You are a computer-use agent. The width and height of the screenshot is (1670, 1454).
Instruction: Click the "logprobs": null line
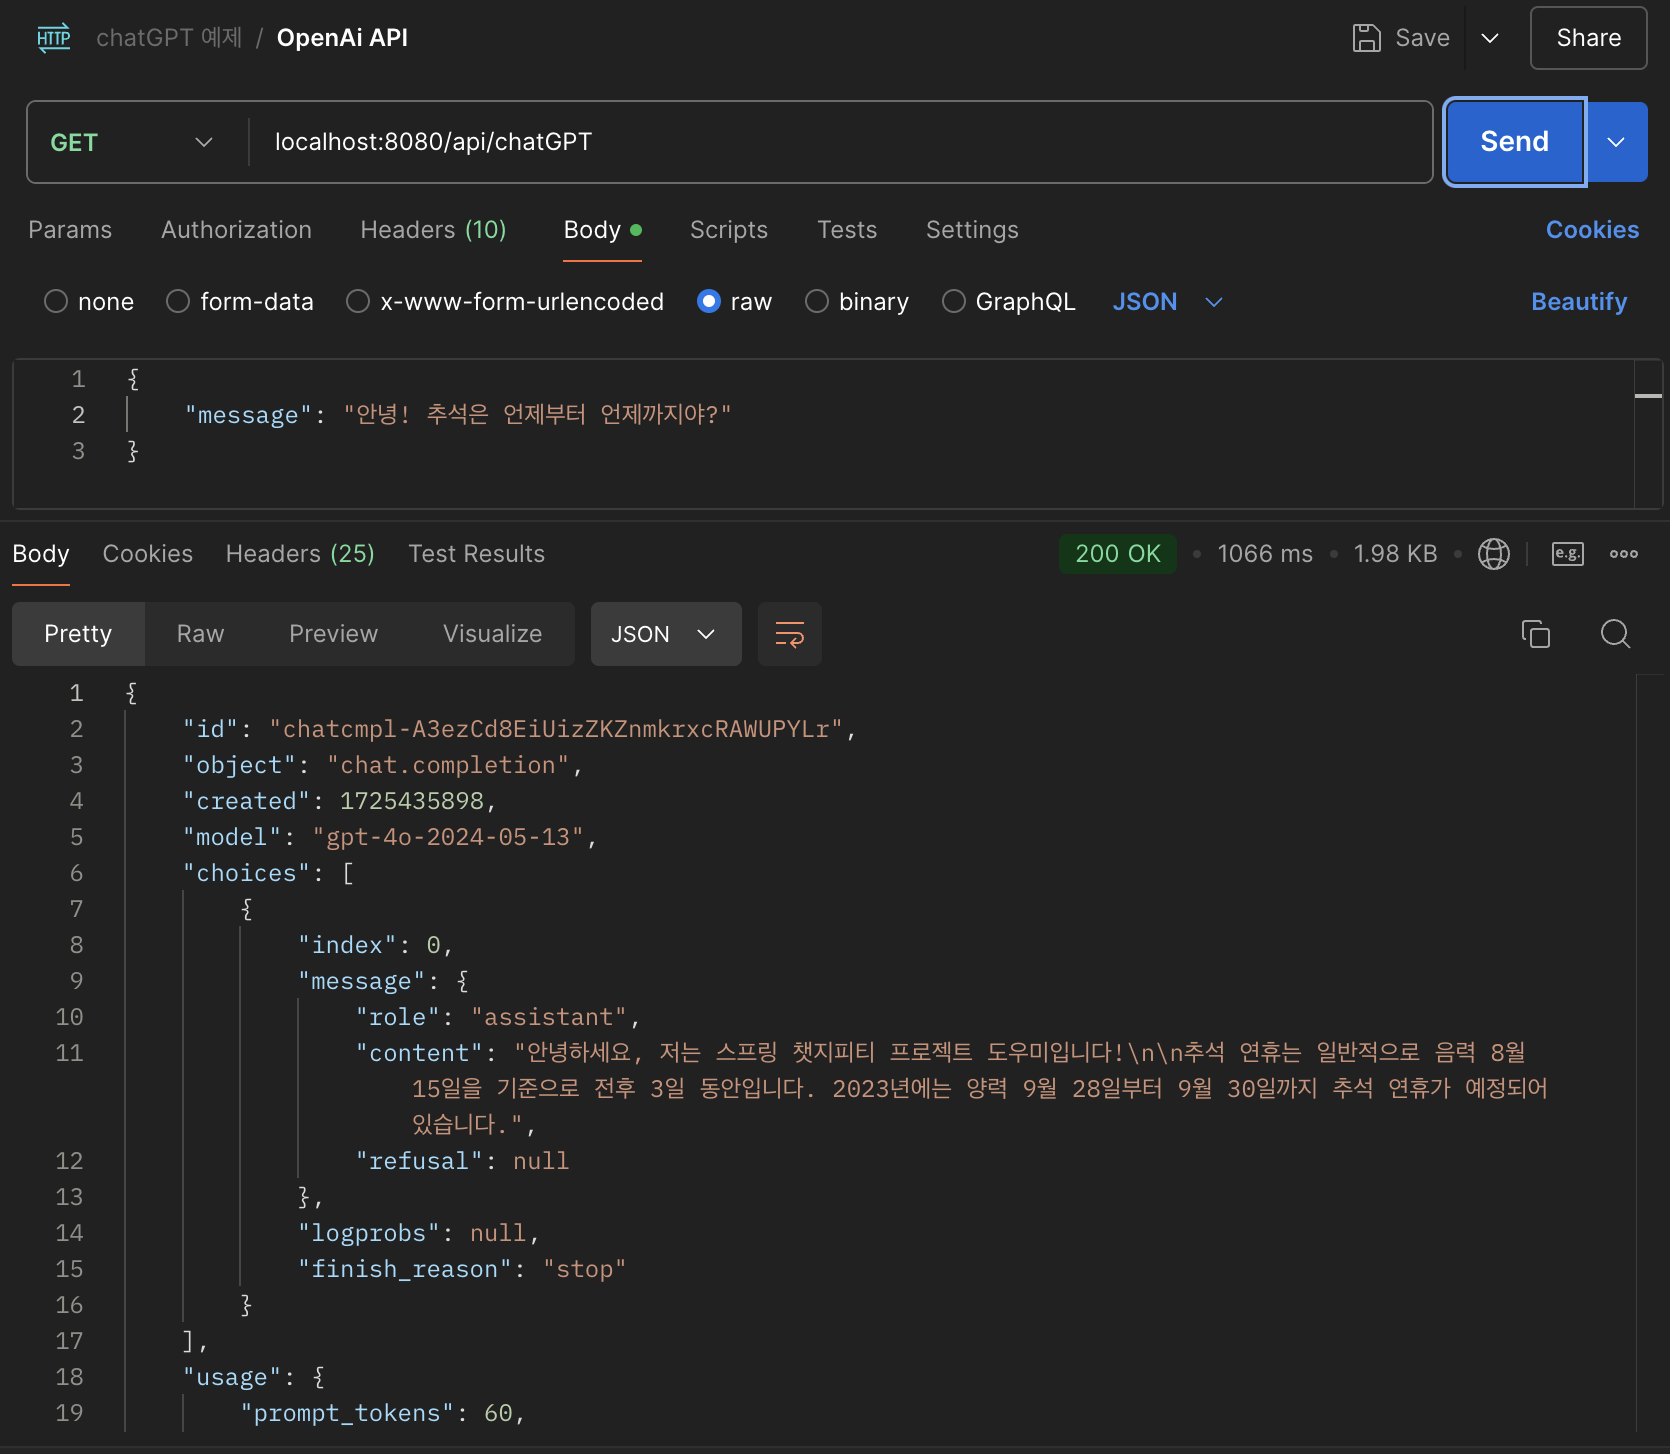pyautogui.click(x=419, y=1233)
